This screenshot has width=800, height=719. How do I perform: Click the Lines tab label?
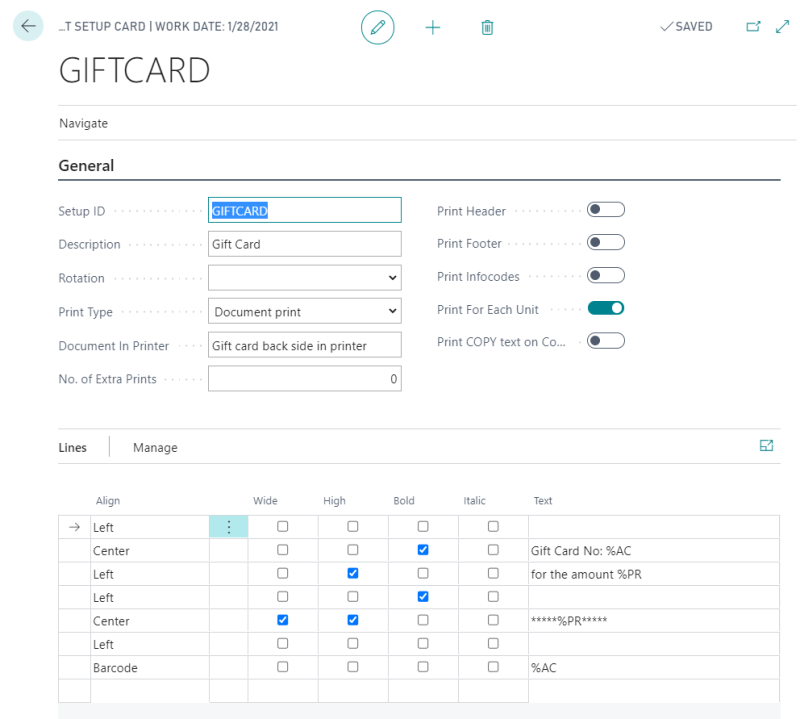pos(72,446)
